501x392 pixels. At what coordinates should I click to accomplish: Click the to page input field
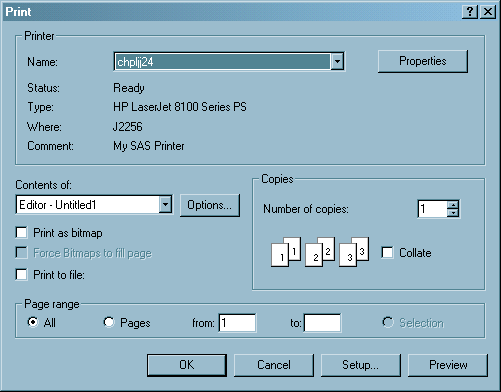[x=322, y=323]
